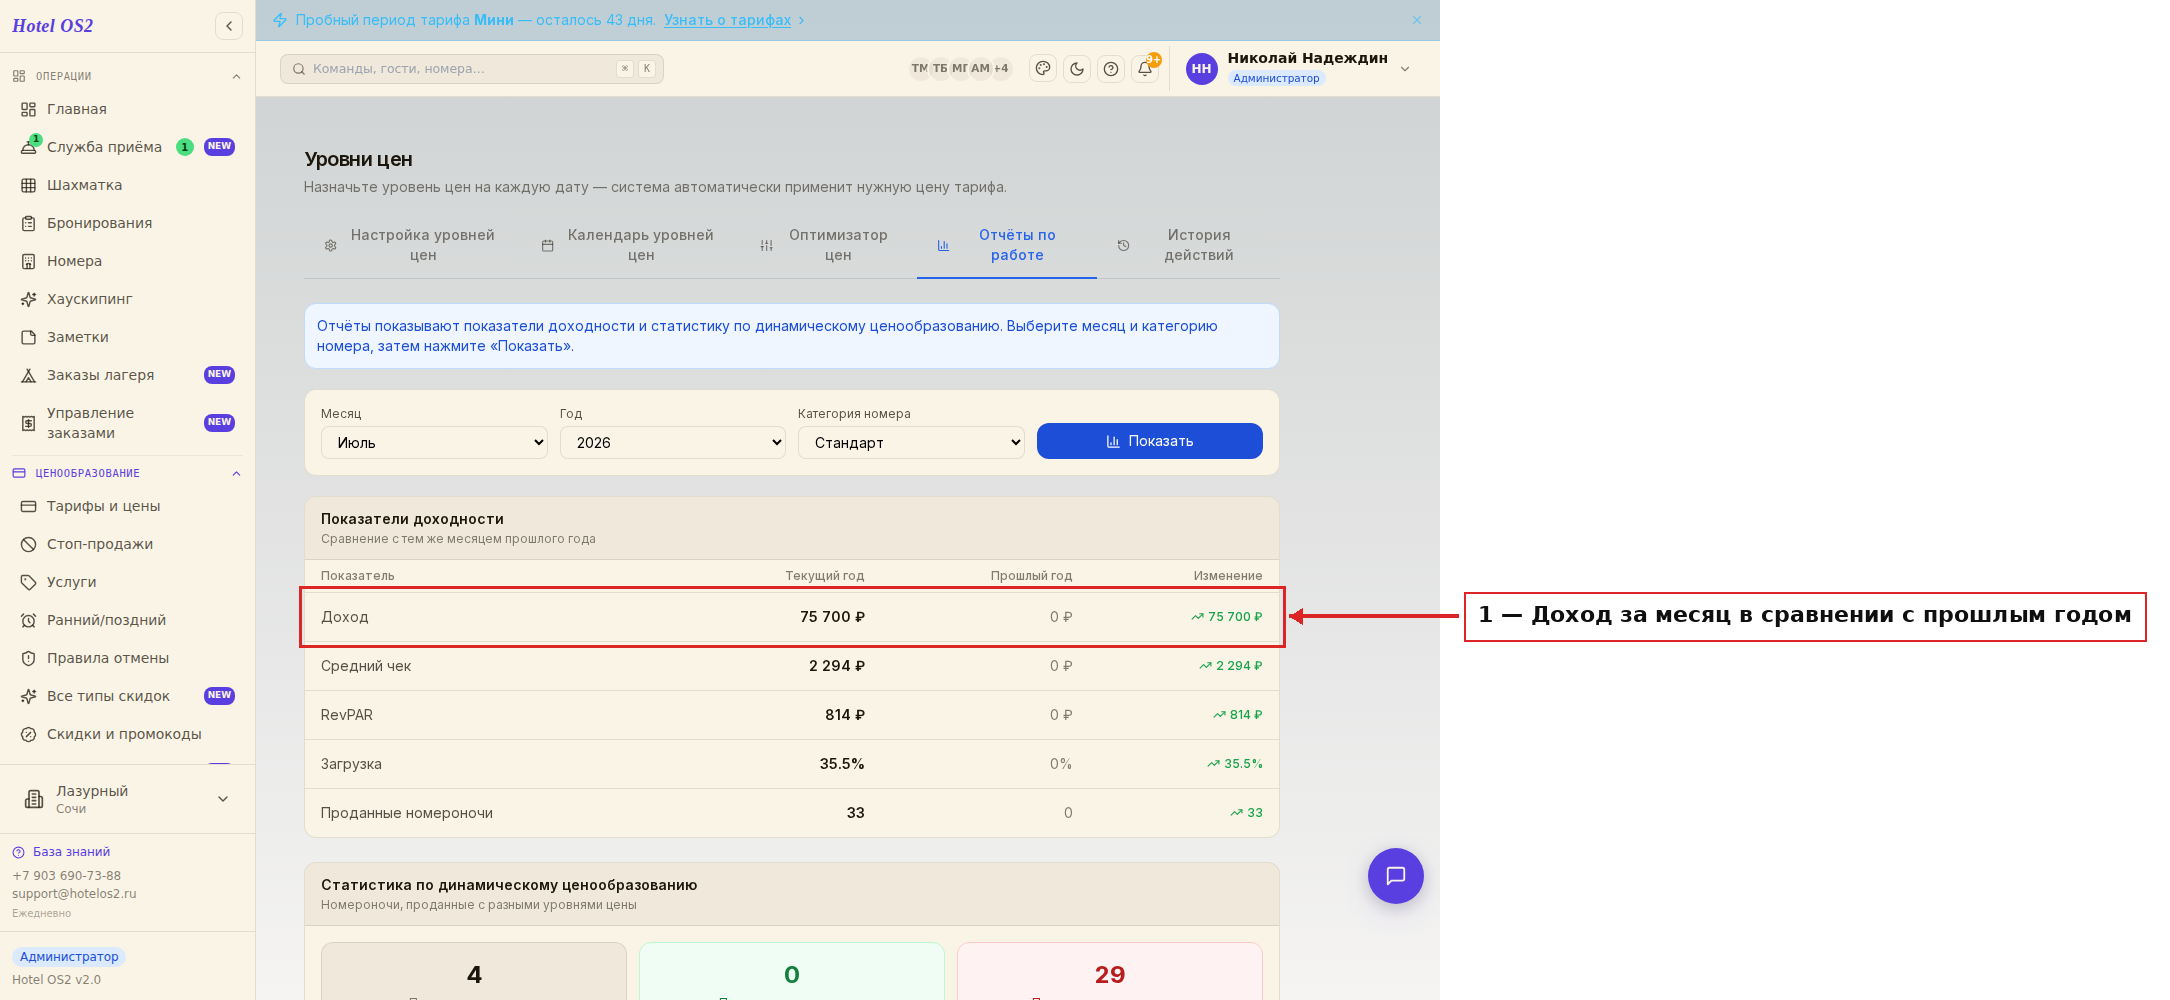Image resolution: width=2170 pixels, height=1000 pixels.
Task: Close the trial period banner
Action: coord(1417,20)
